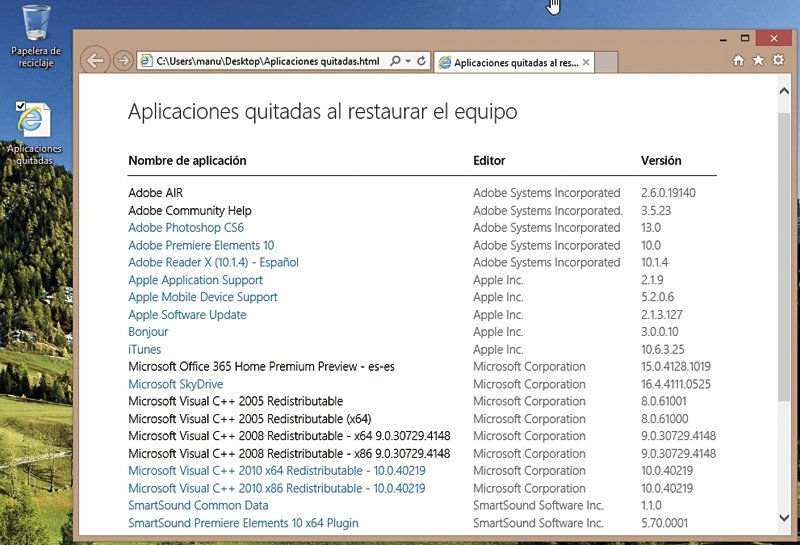The width and height of the screenshot is (800, 545).
Task: Click scrollbar up arrow
Action: click(x=784, y=91)
